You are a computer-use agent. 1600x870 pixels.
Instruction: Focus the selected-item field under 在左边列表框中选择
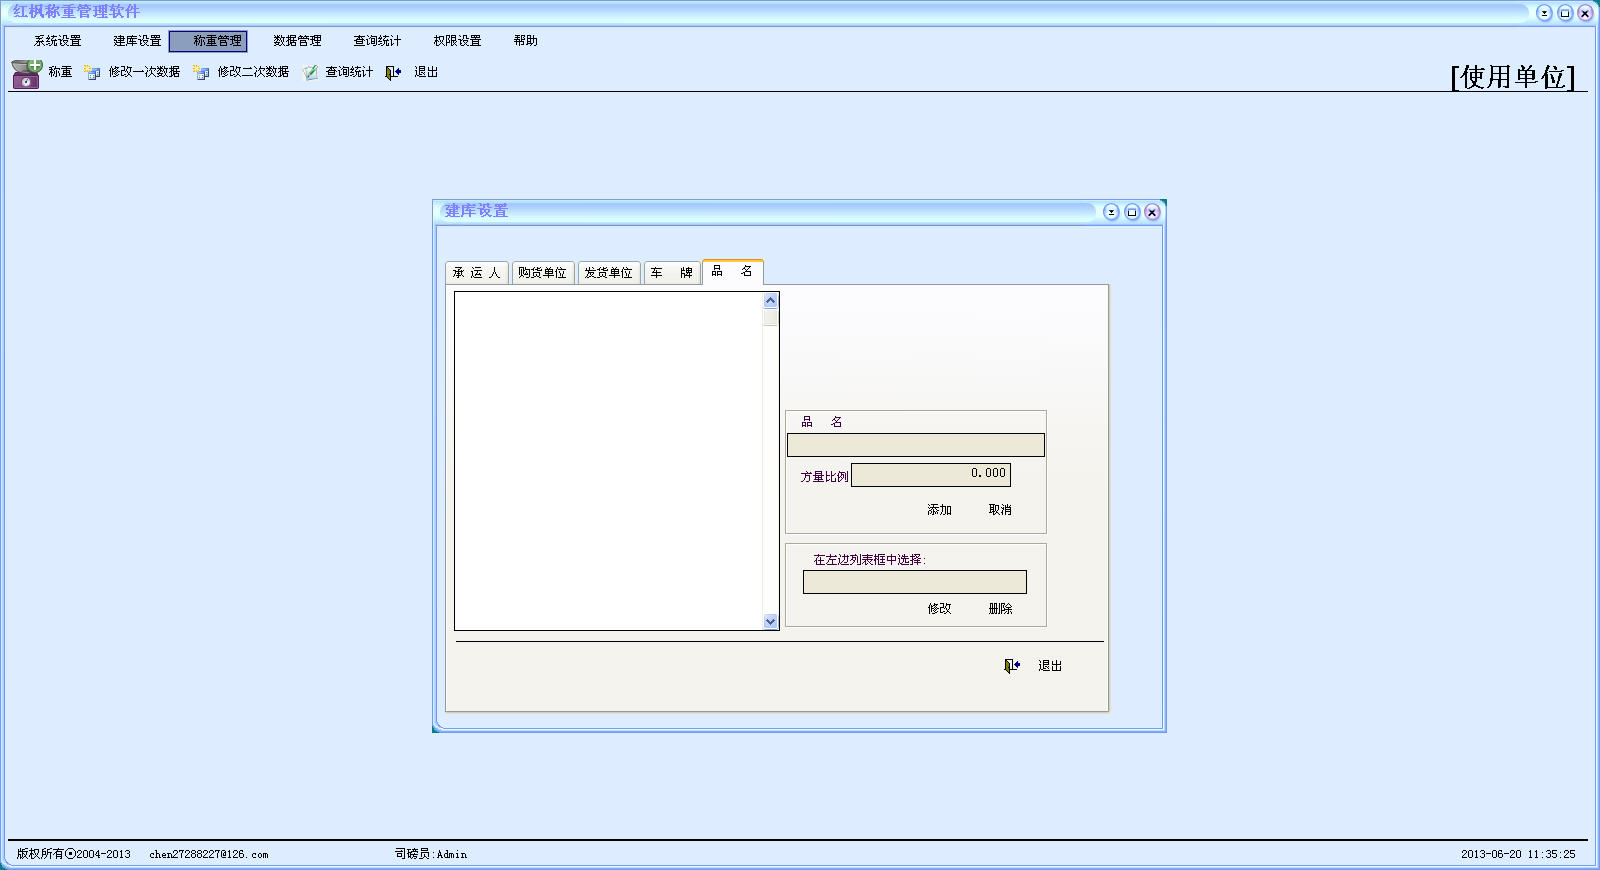(x=915, y=582)
